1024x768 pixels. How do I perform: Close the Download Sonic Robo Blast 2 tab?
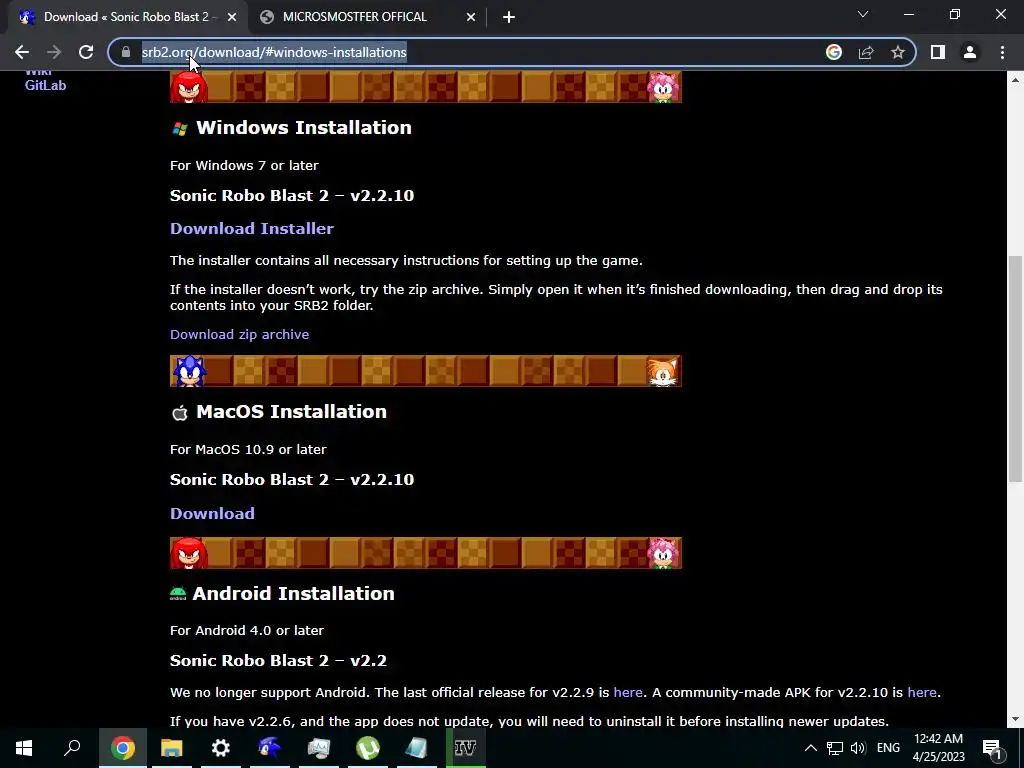click(232, 17)
